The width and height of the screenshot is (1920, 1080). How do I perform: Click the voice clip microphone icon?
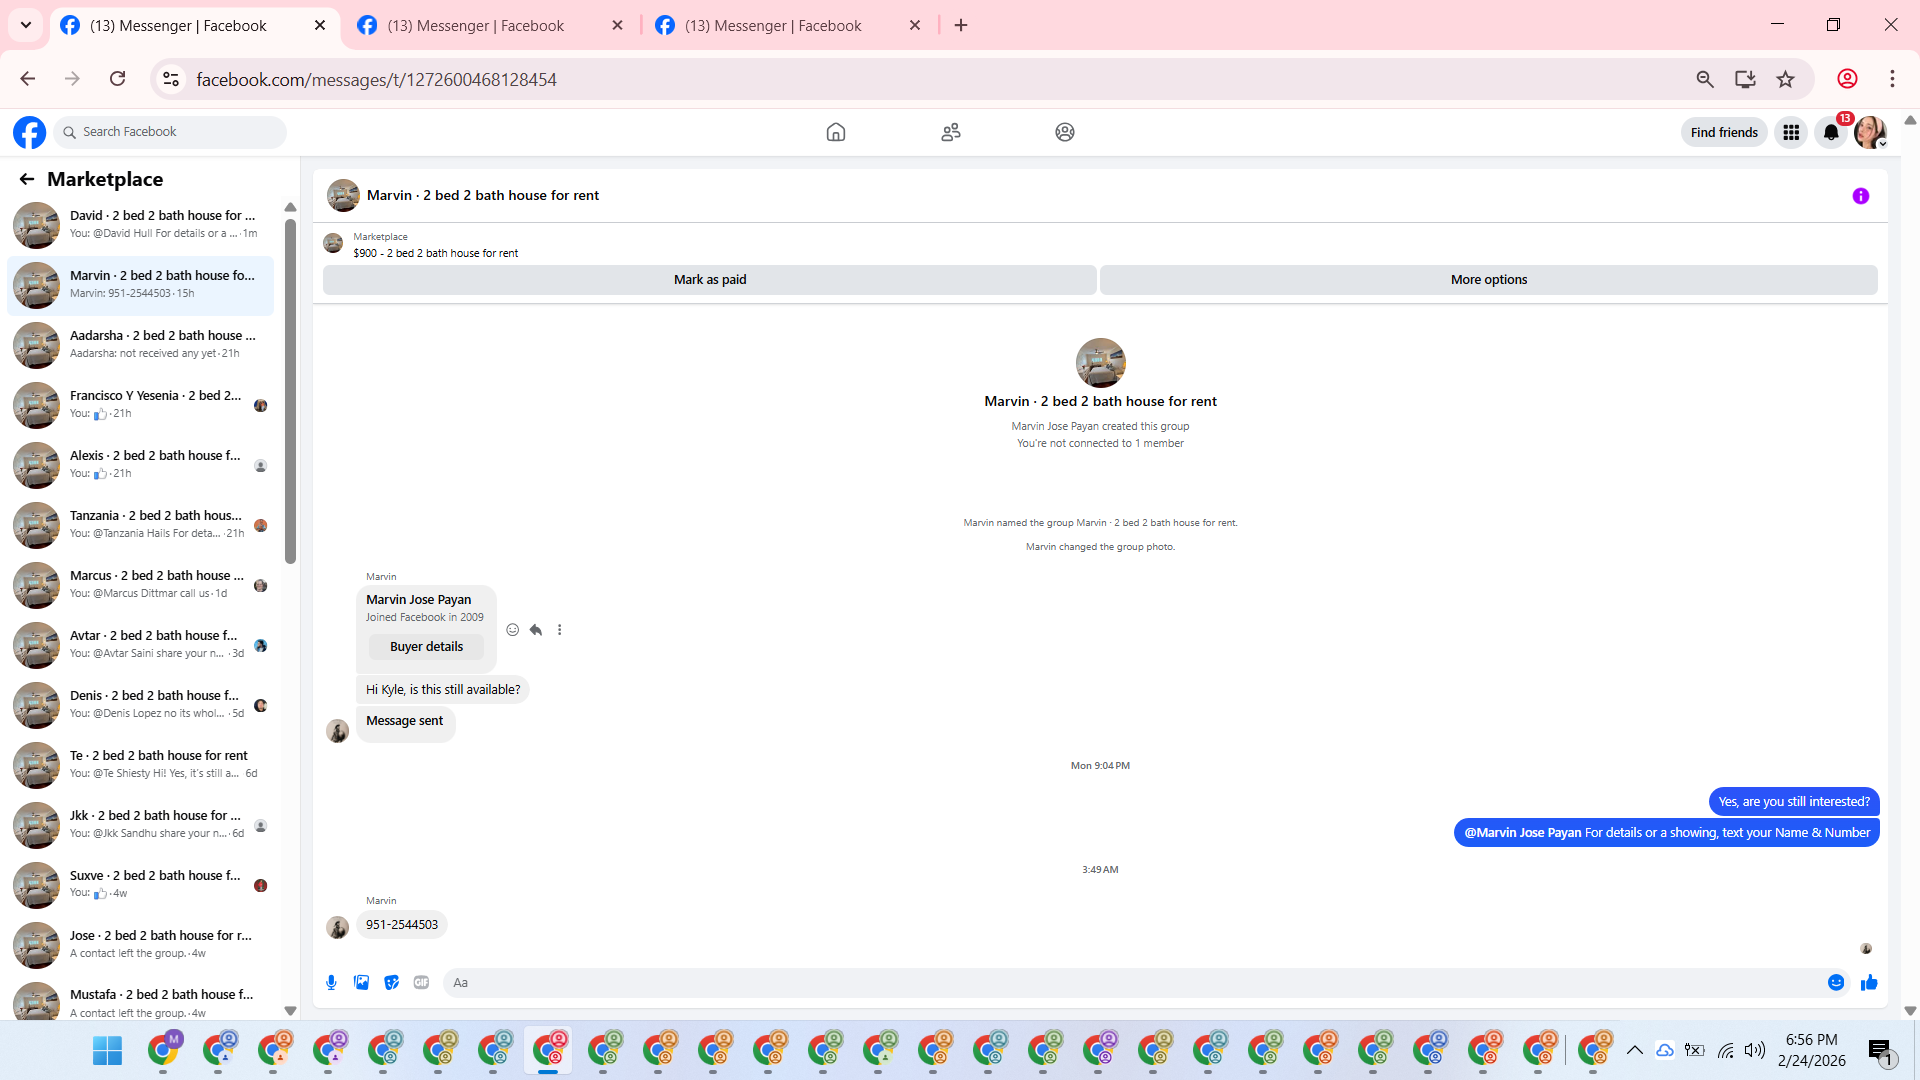[331, 983]
